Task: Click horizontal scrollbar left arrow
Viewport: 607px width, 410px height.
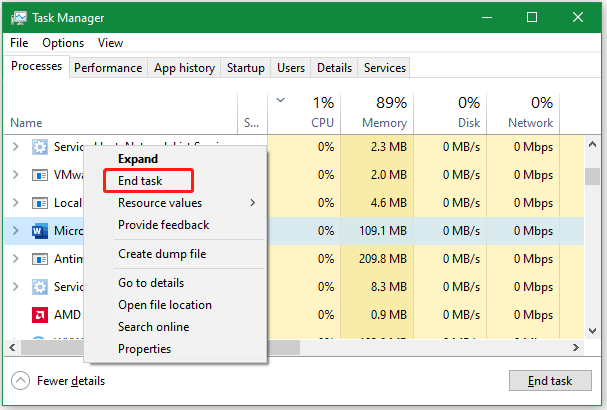Action: (x=12, y=348)
